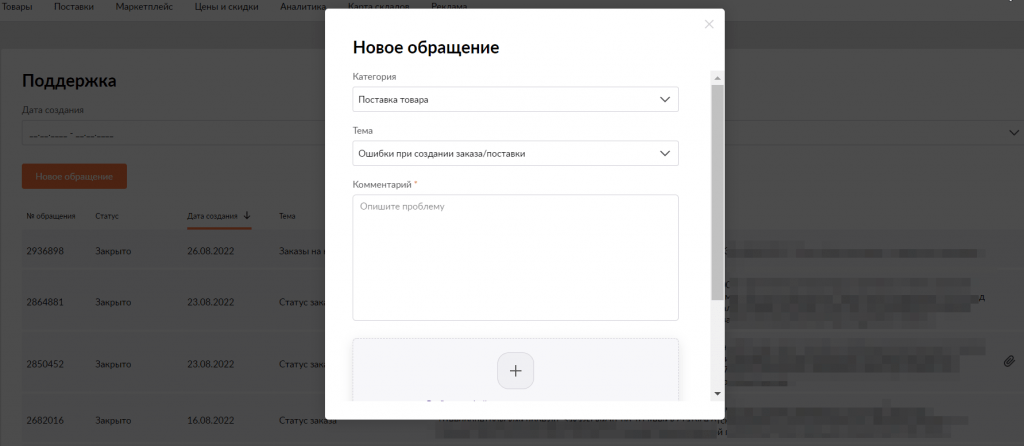Focus the Комментарий text area
This screenshot has width=1024, height=446.
click(515, 257)
